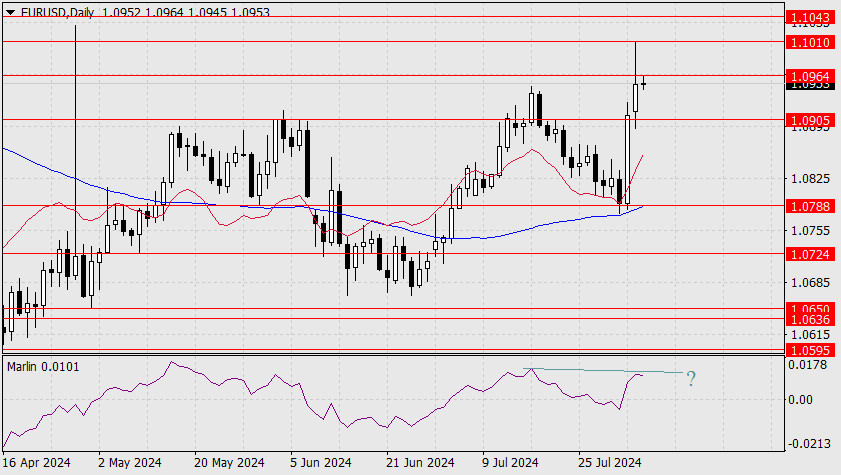Select the 1.0636 price level label

pos(810,320)
